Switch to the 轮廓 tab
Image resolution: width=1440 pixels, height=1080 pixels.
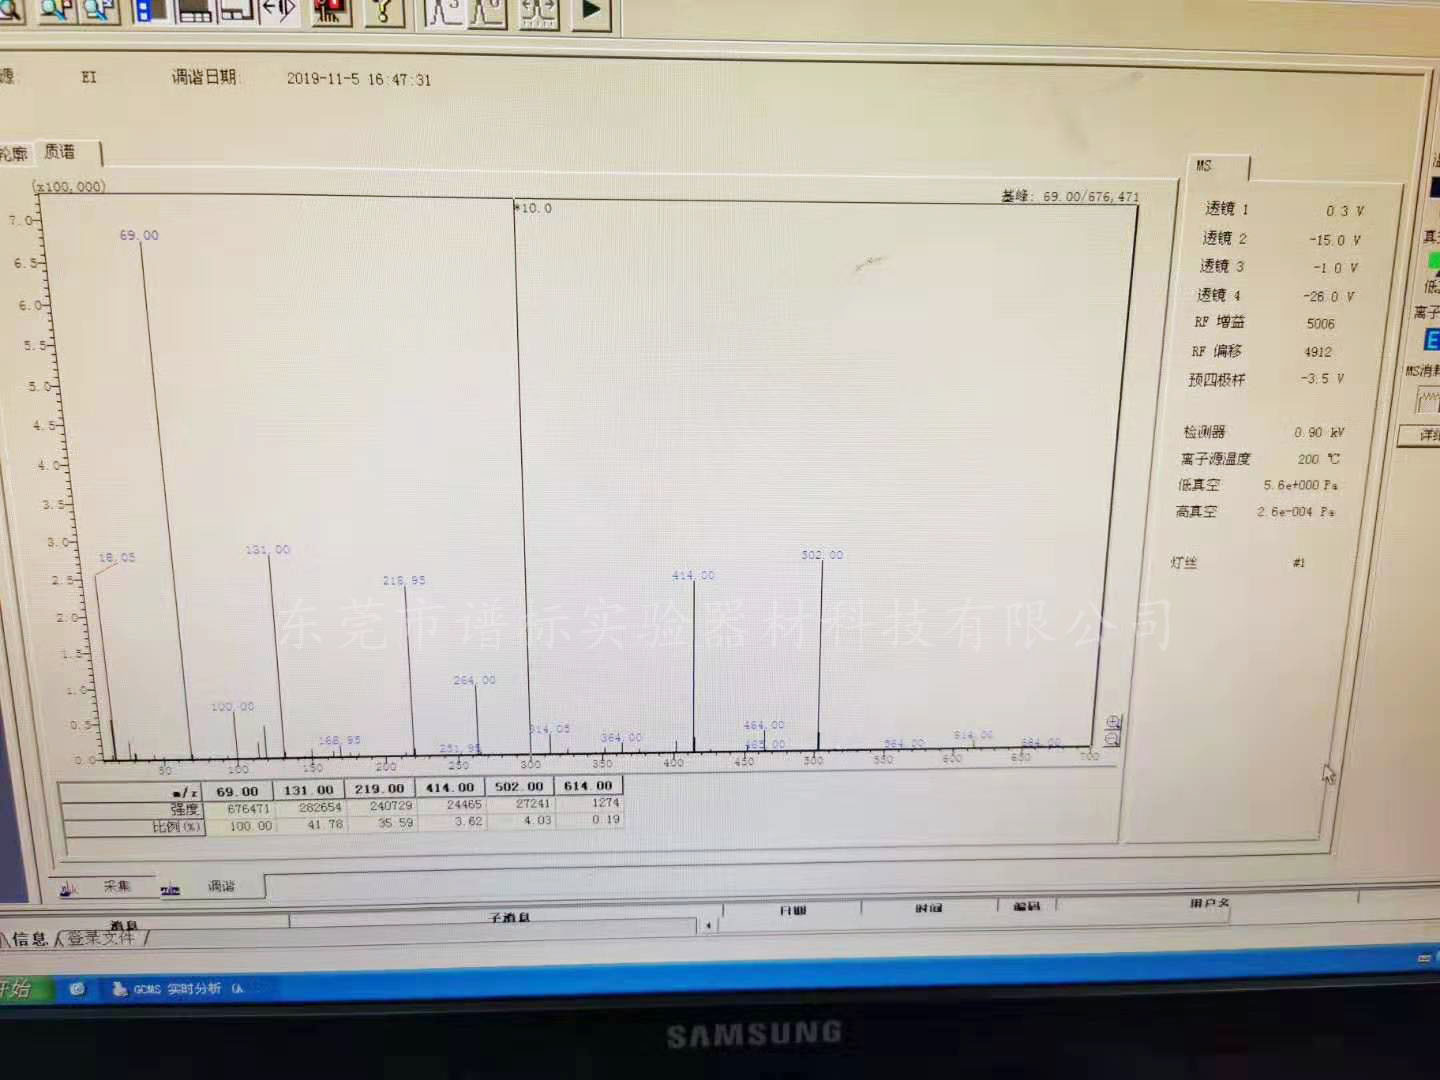(x=14, y=153)
